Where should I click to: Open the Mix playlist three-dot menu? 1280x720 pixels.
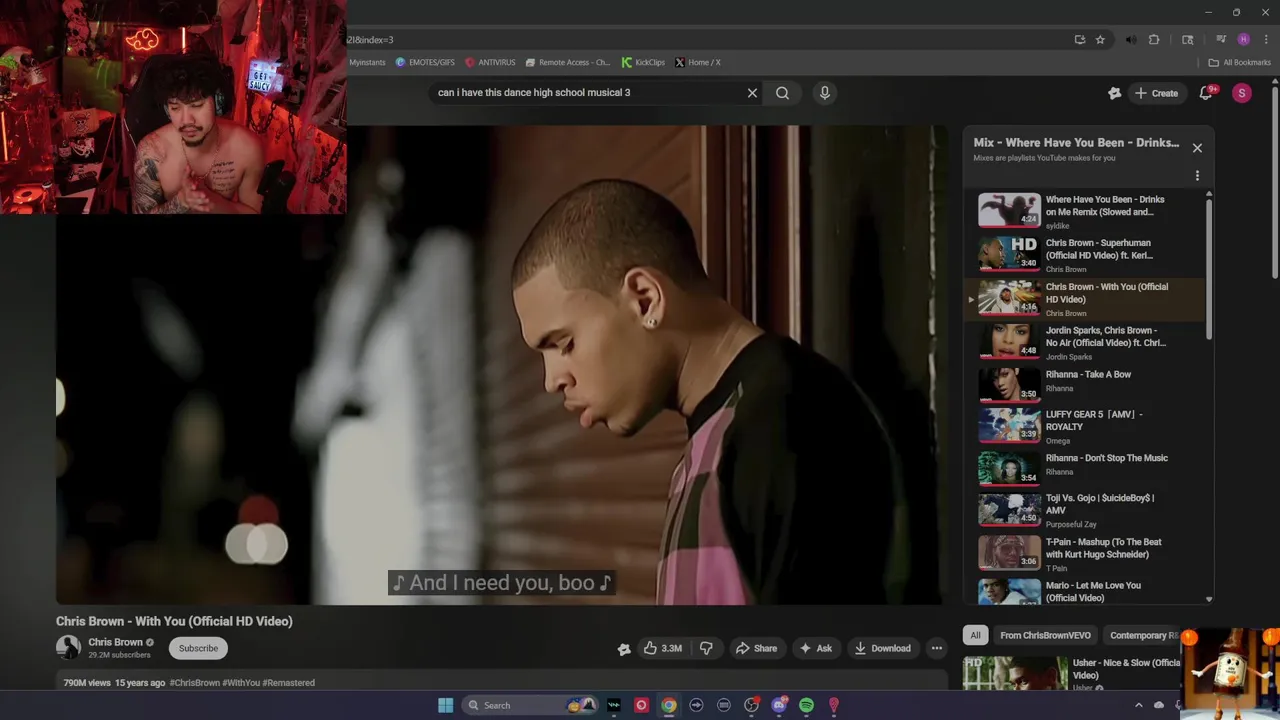pos(1197,176)
